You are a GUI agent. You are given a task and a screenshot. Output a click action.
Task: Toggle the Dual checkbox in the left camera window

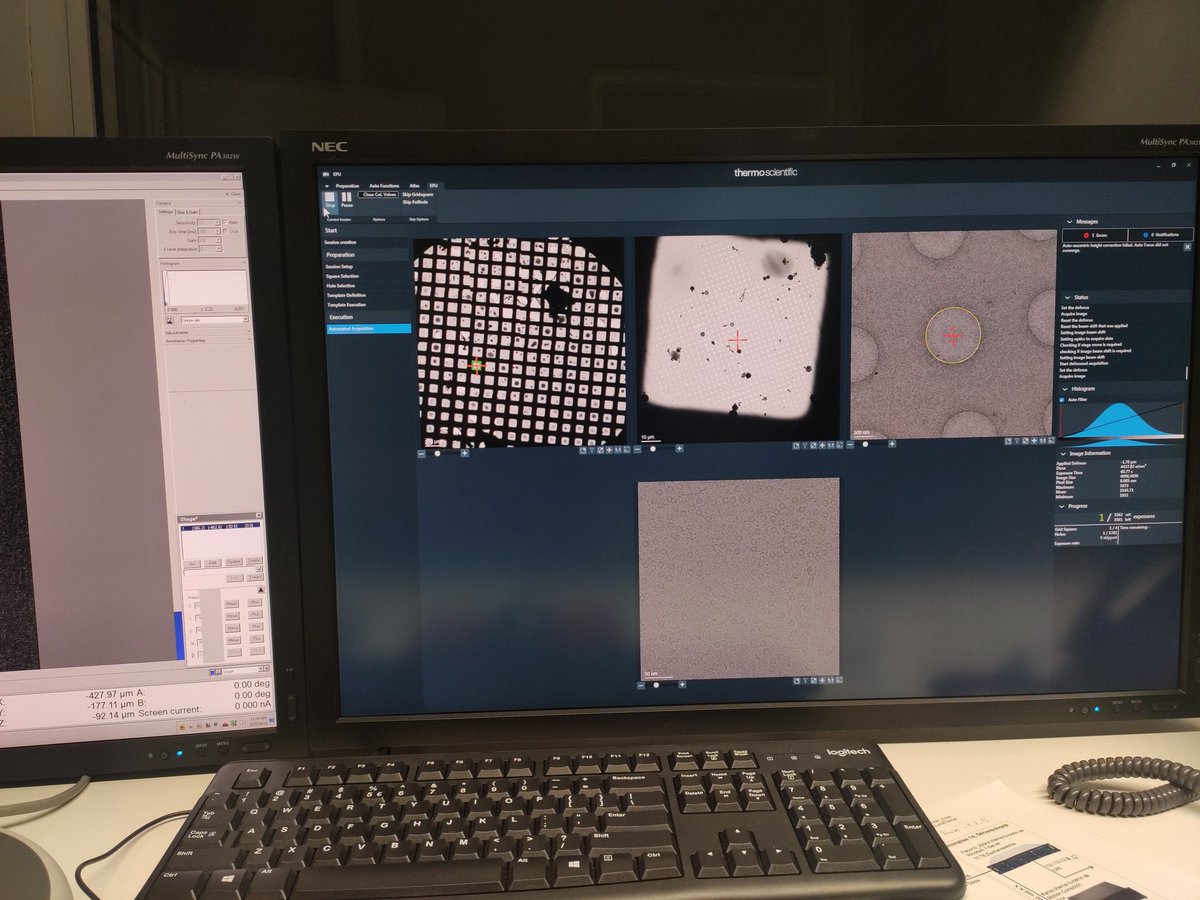(x=225, y=231)
